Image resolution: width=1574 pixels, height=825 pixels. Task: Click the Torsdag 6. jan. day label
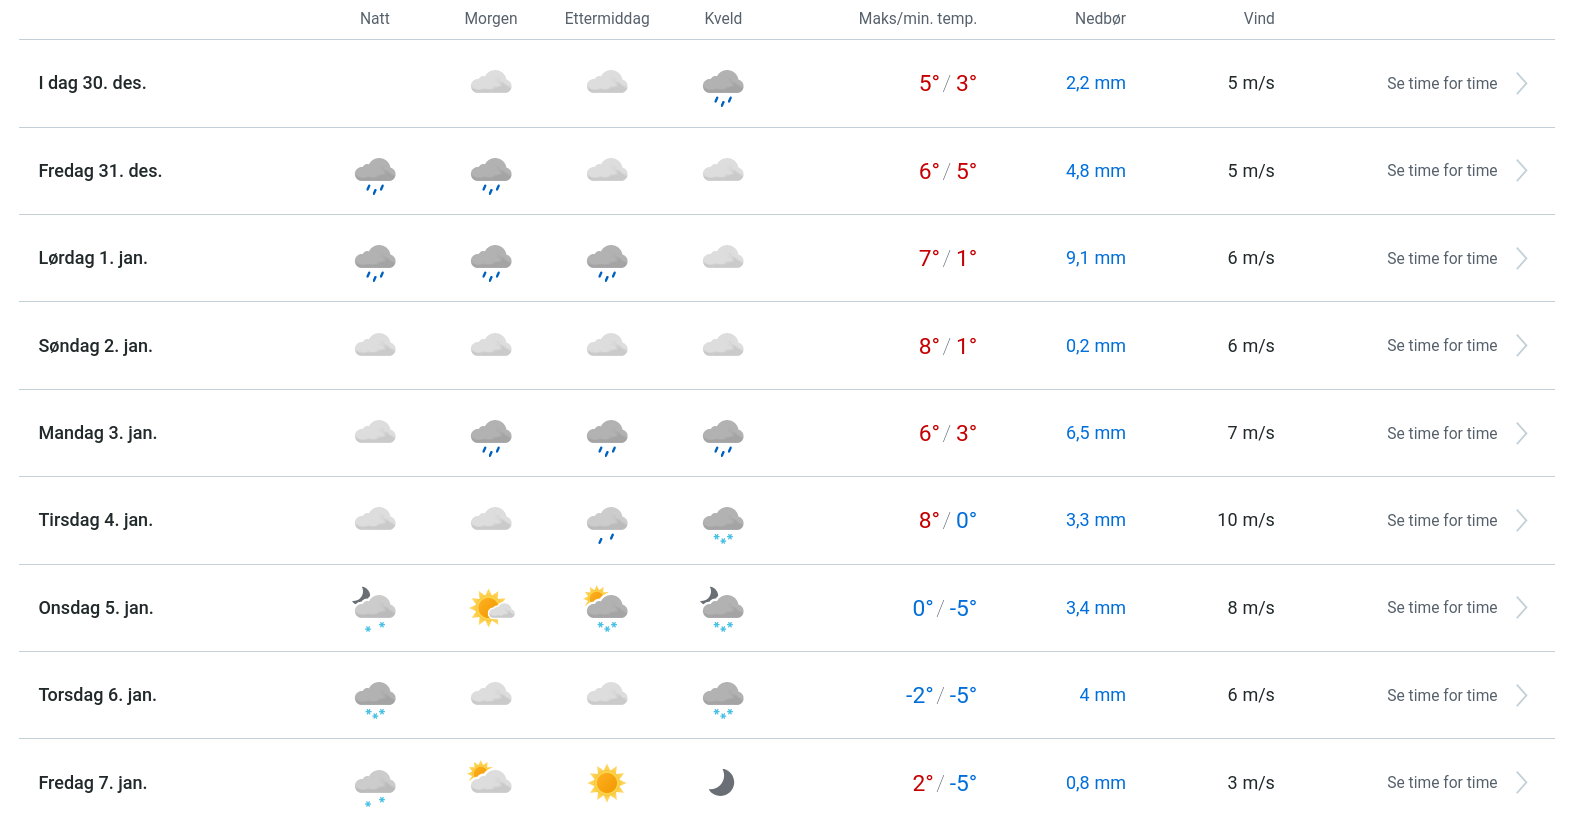tap(98, 695)
